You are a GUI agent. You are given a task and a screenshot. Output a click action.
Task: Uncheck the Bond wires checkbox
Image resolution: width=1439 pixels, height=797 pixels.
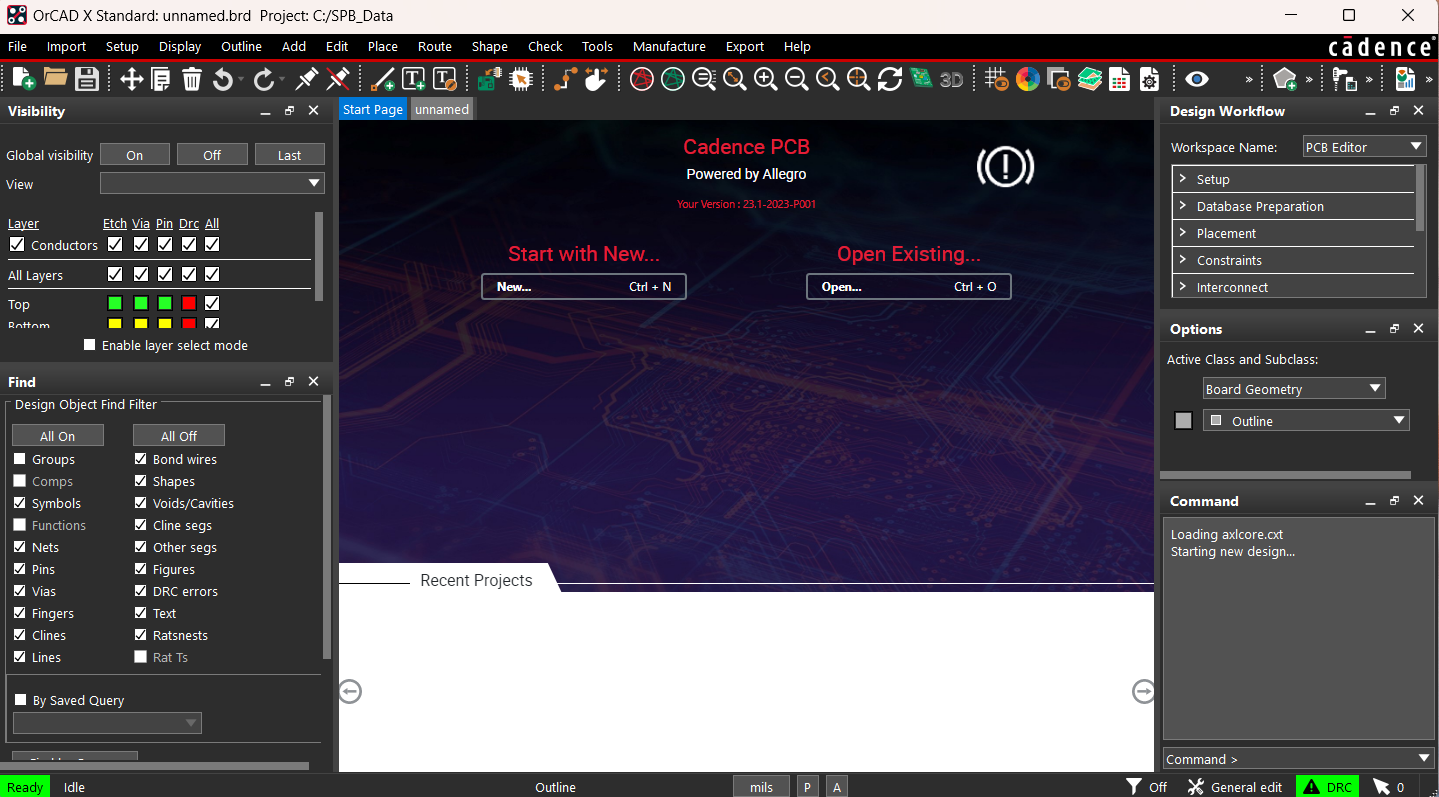(x=141, y=459)
